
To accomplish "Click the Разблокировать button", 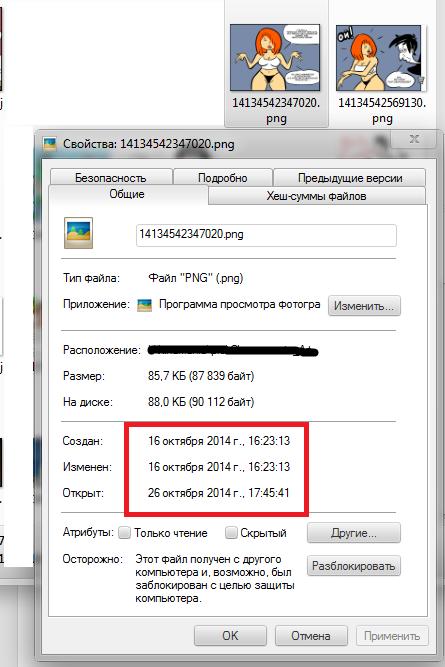I will pyautogui.click(x=354, y=566).
